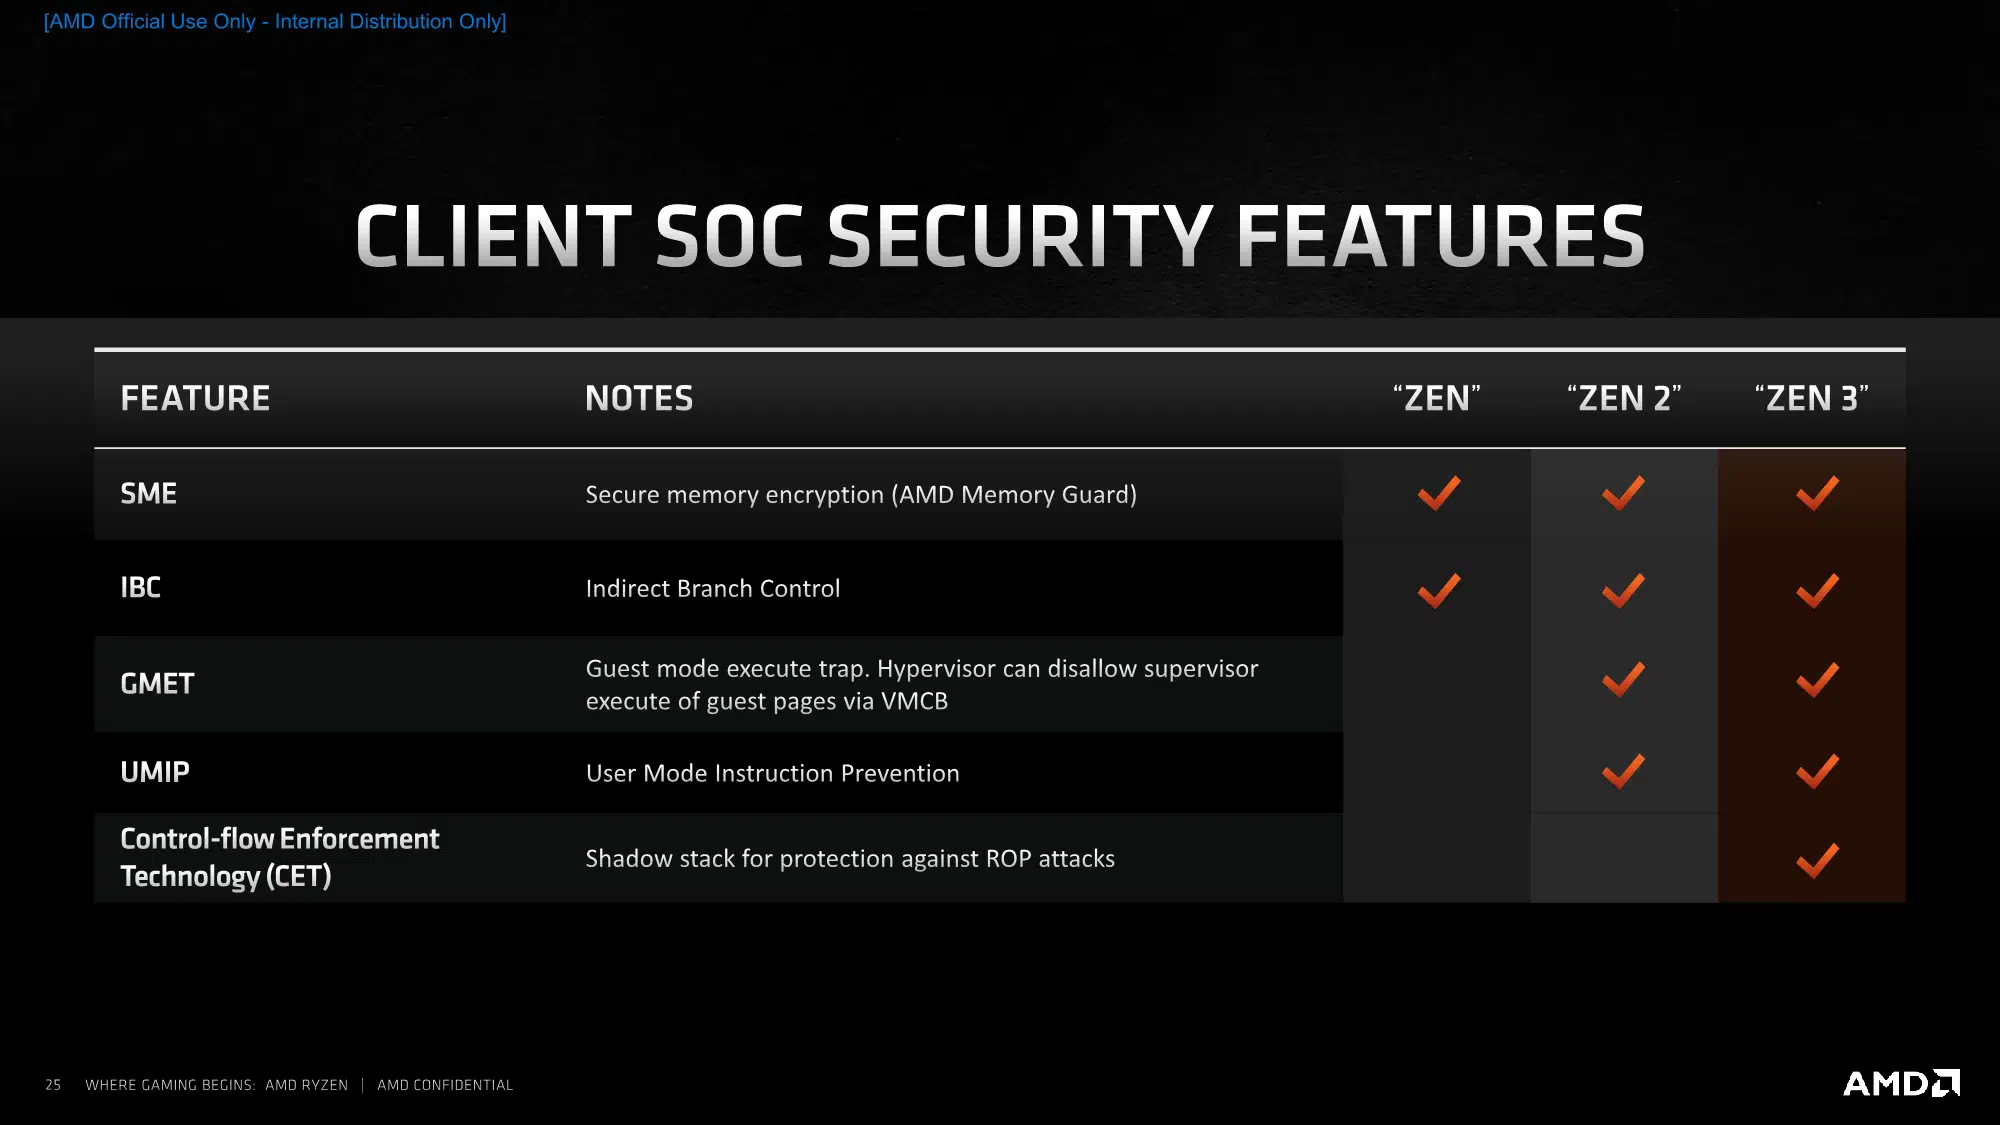The height and width of the screenshot is (1125, 2000).
Task: Click the CET checkmark under Zen 3 column
Action: coord(1817,861)
